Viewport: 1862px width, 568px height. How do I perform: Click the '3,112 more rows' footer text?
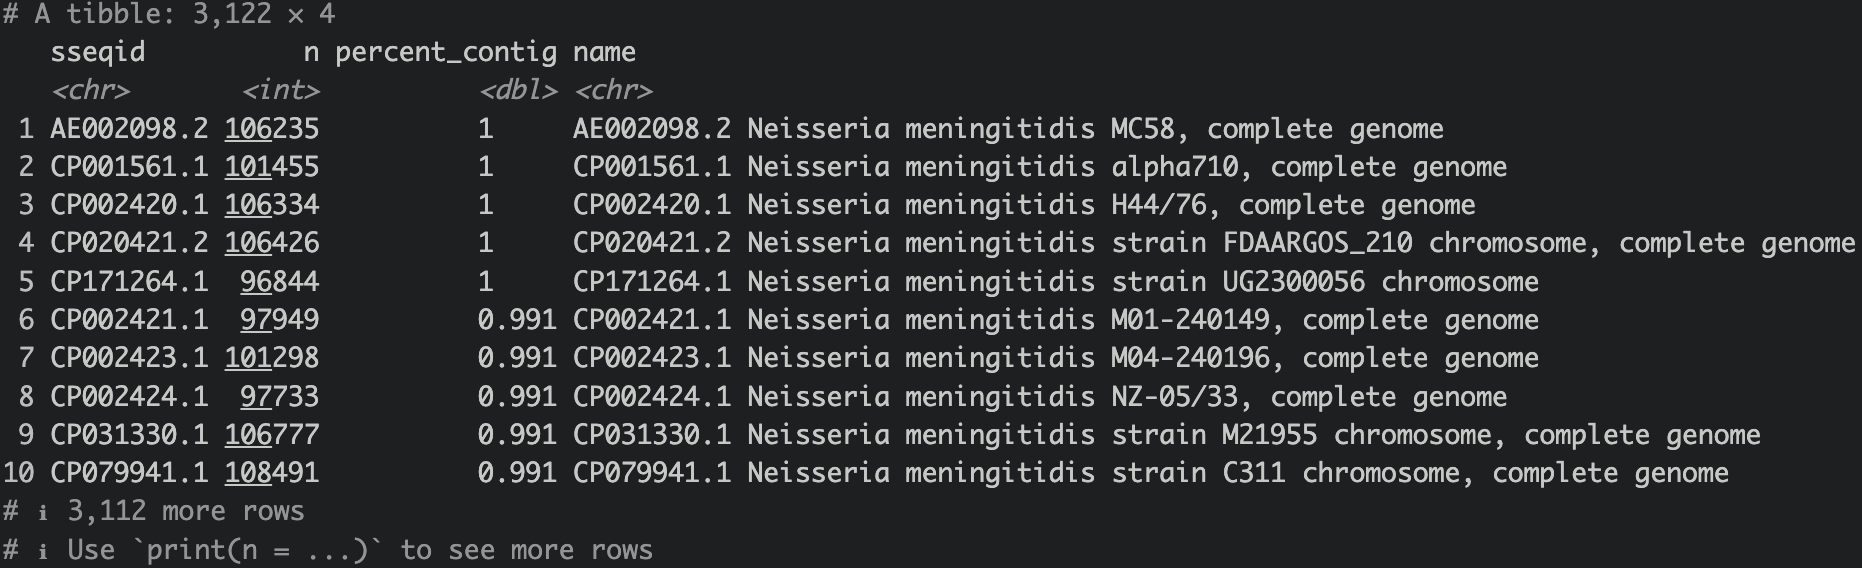pyautogui.click(x=185, y=511)
